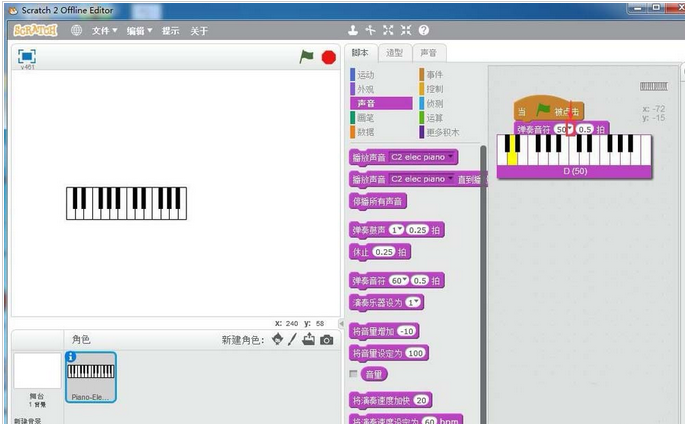Click the piano sprite on stage
The height and width of the screenshot is (424, 685).
tap(126, 203)
